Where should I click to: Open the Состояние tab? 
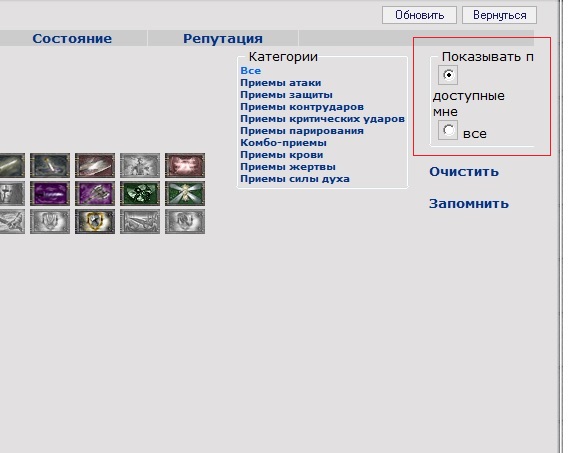72,39
